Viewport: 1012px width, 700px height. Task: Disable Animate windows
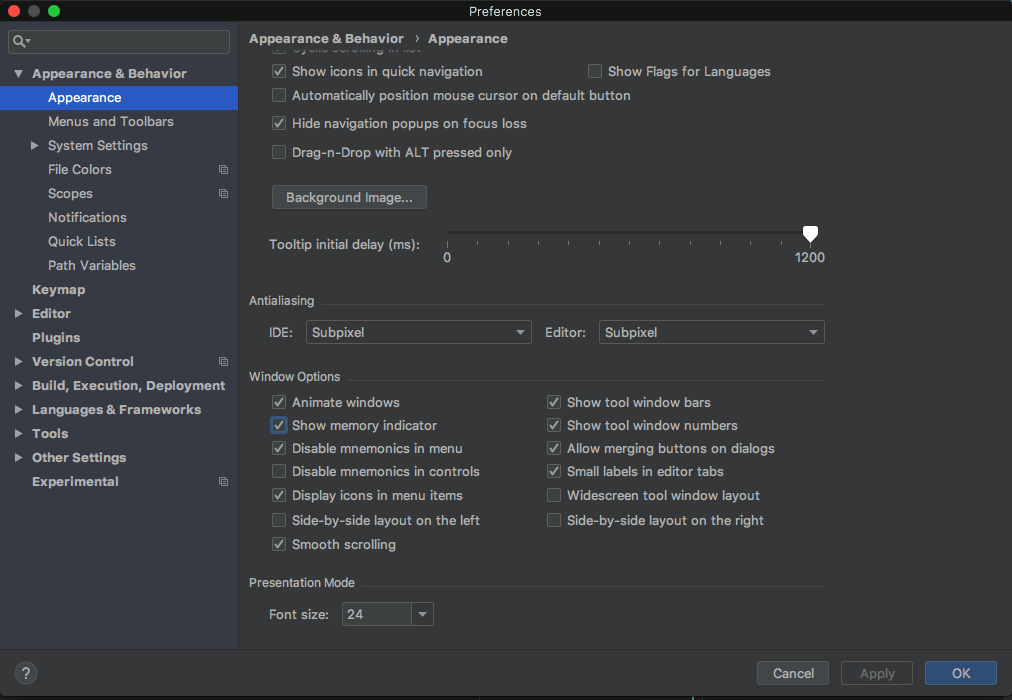278,402
